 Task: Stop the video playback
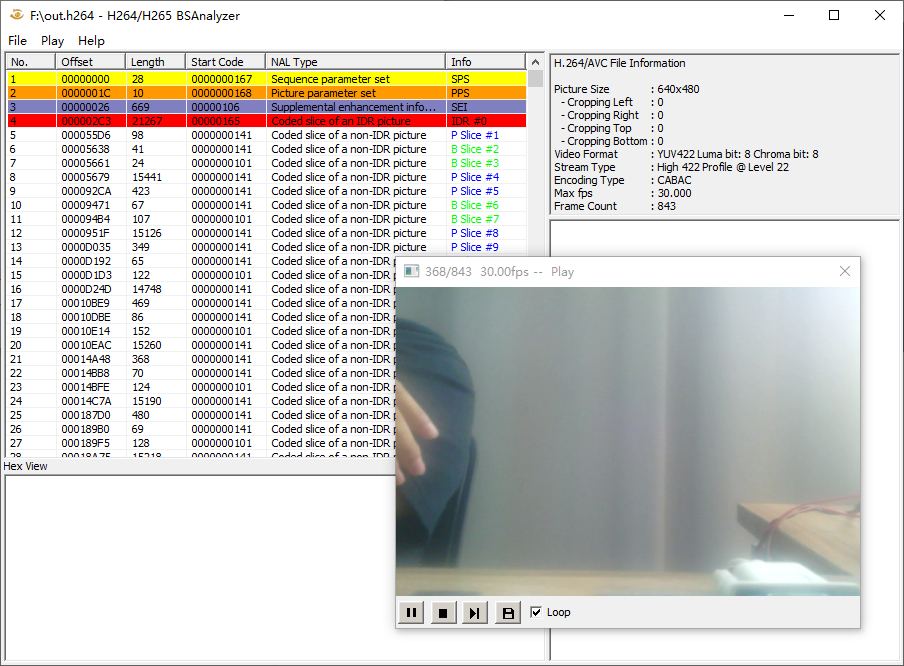click(x=443, y=612)
